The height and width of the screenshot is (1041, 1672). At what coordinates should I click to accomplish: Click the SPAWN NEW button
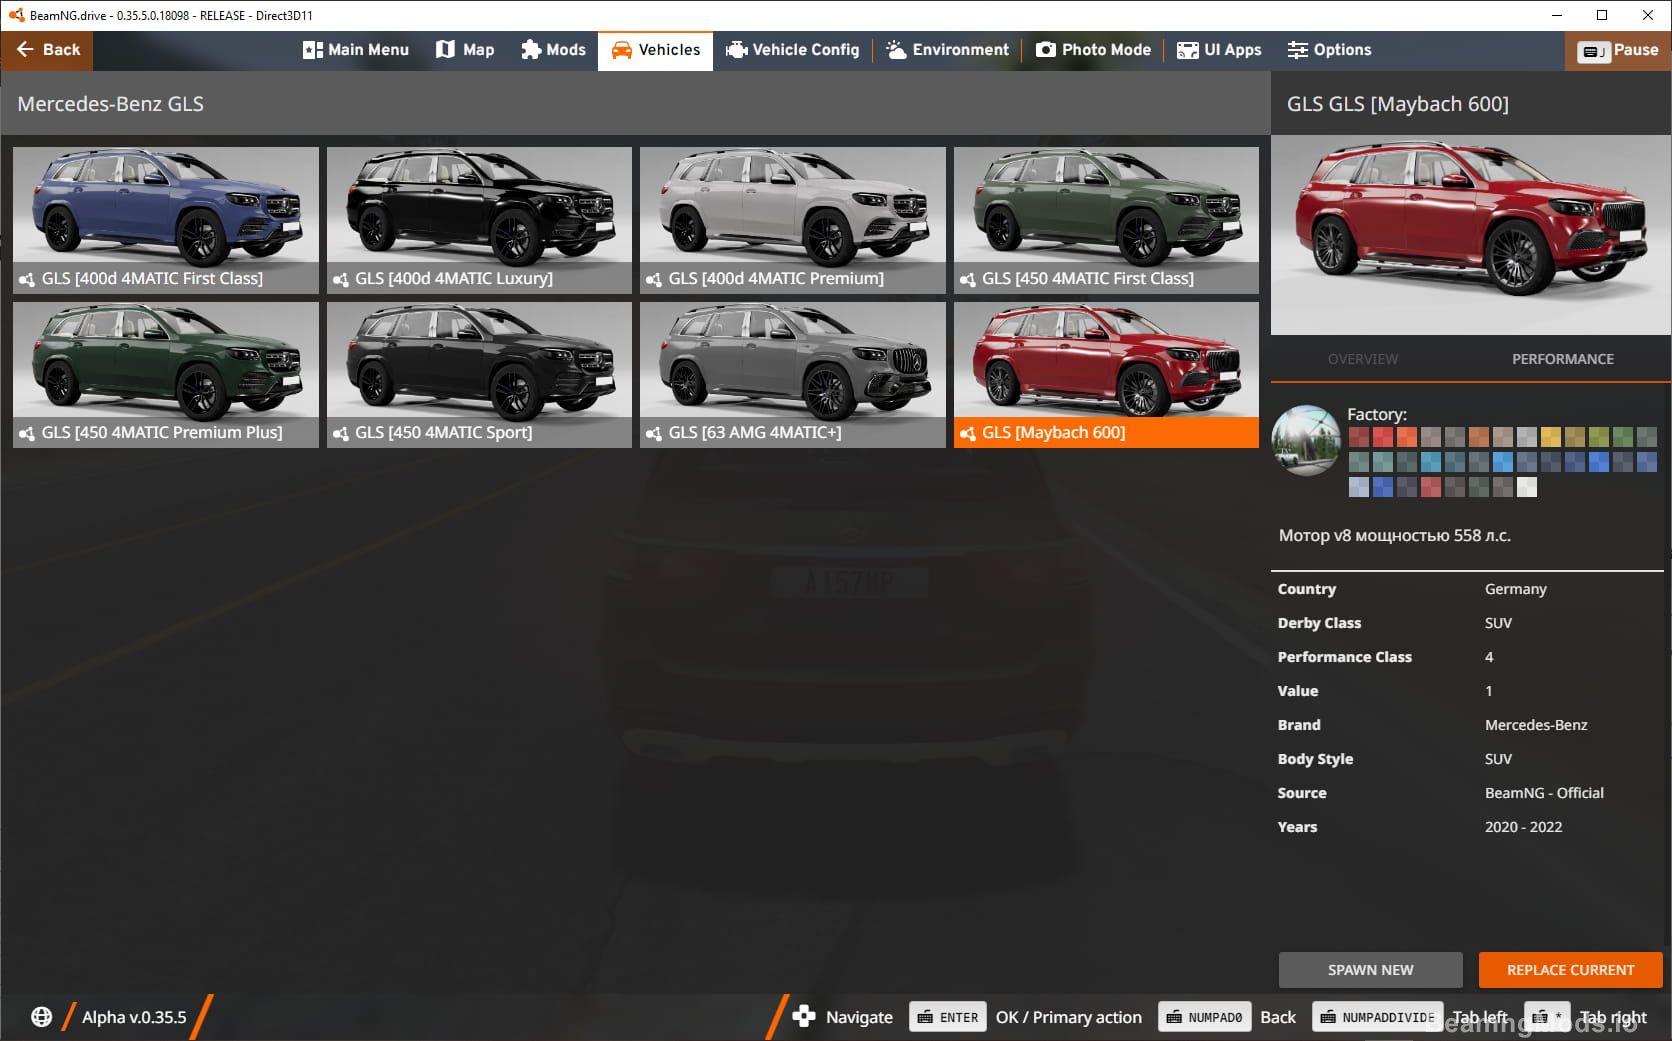click(1370, 970)
